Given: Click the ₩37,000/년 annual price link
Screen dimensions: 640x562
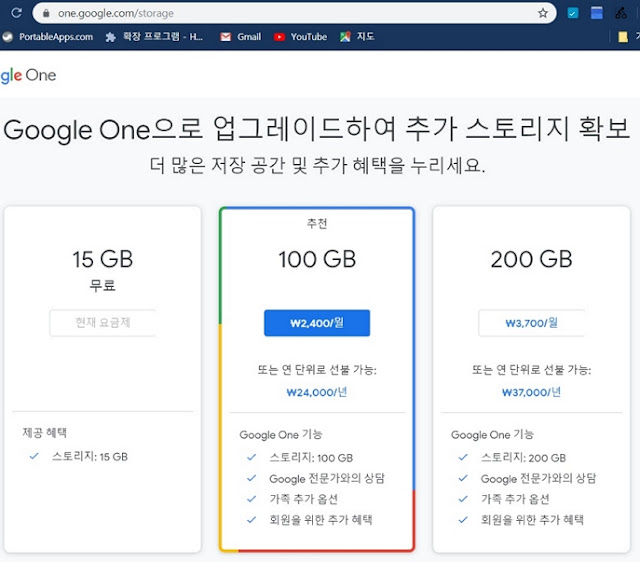Looking at the screenshot, I should click(x=531, y=392).
